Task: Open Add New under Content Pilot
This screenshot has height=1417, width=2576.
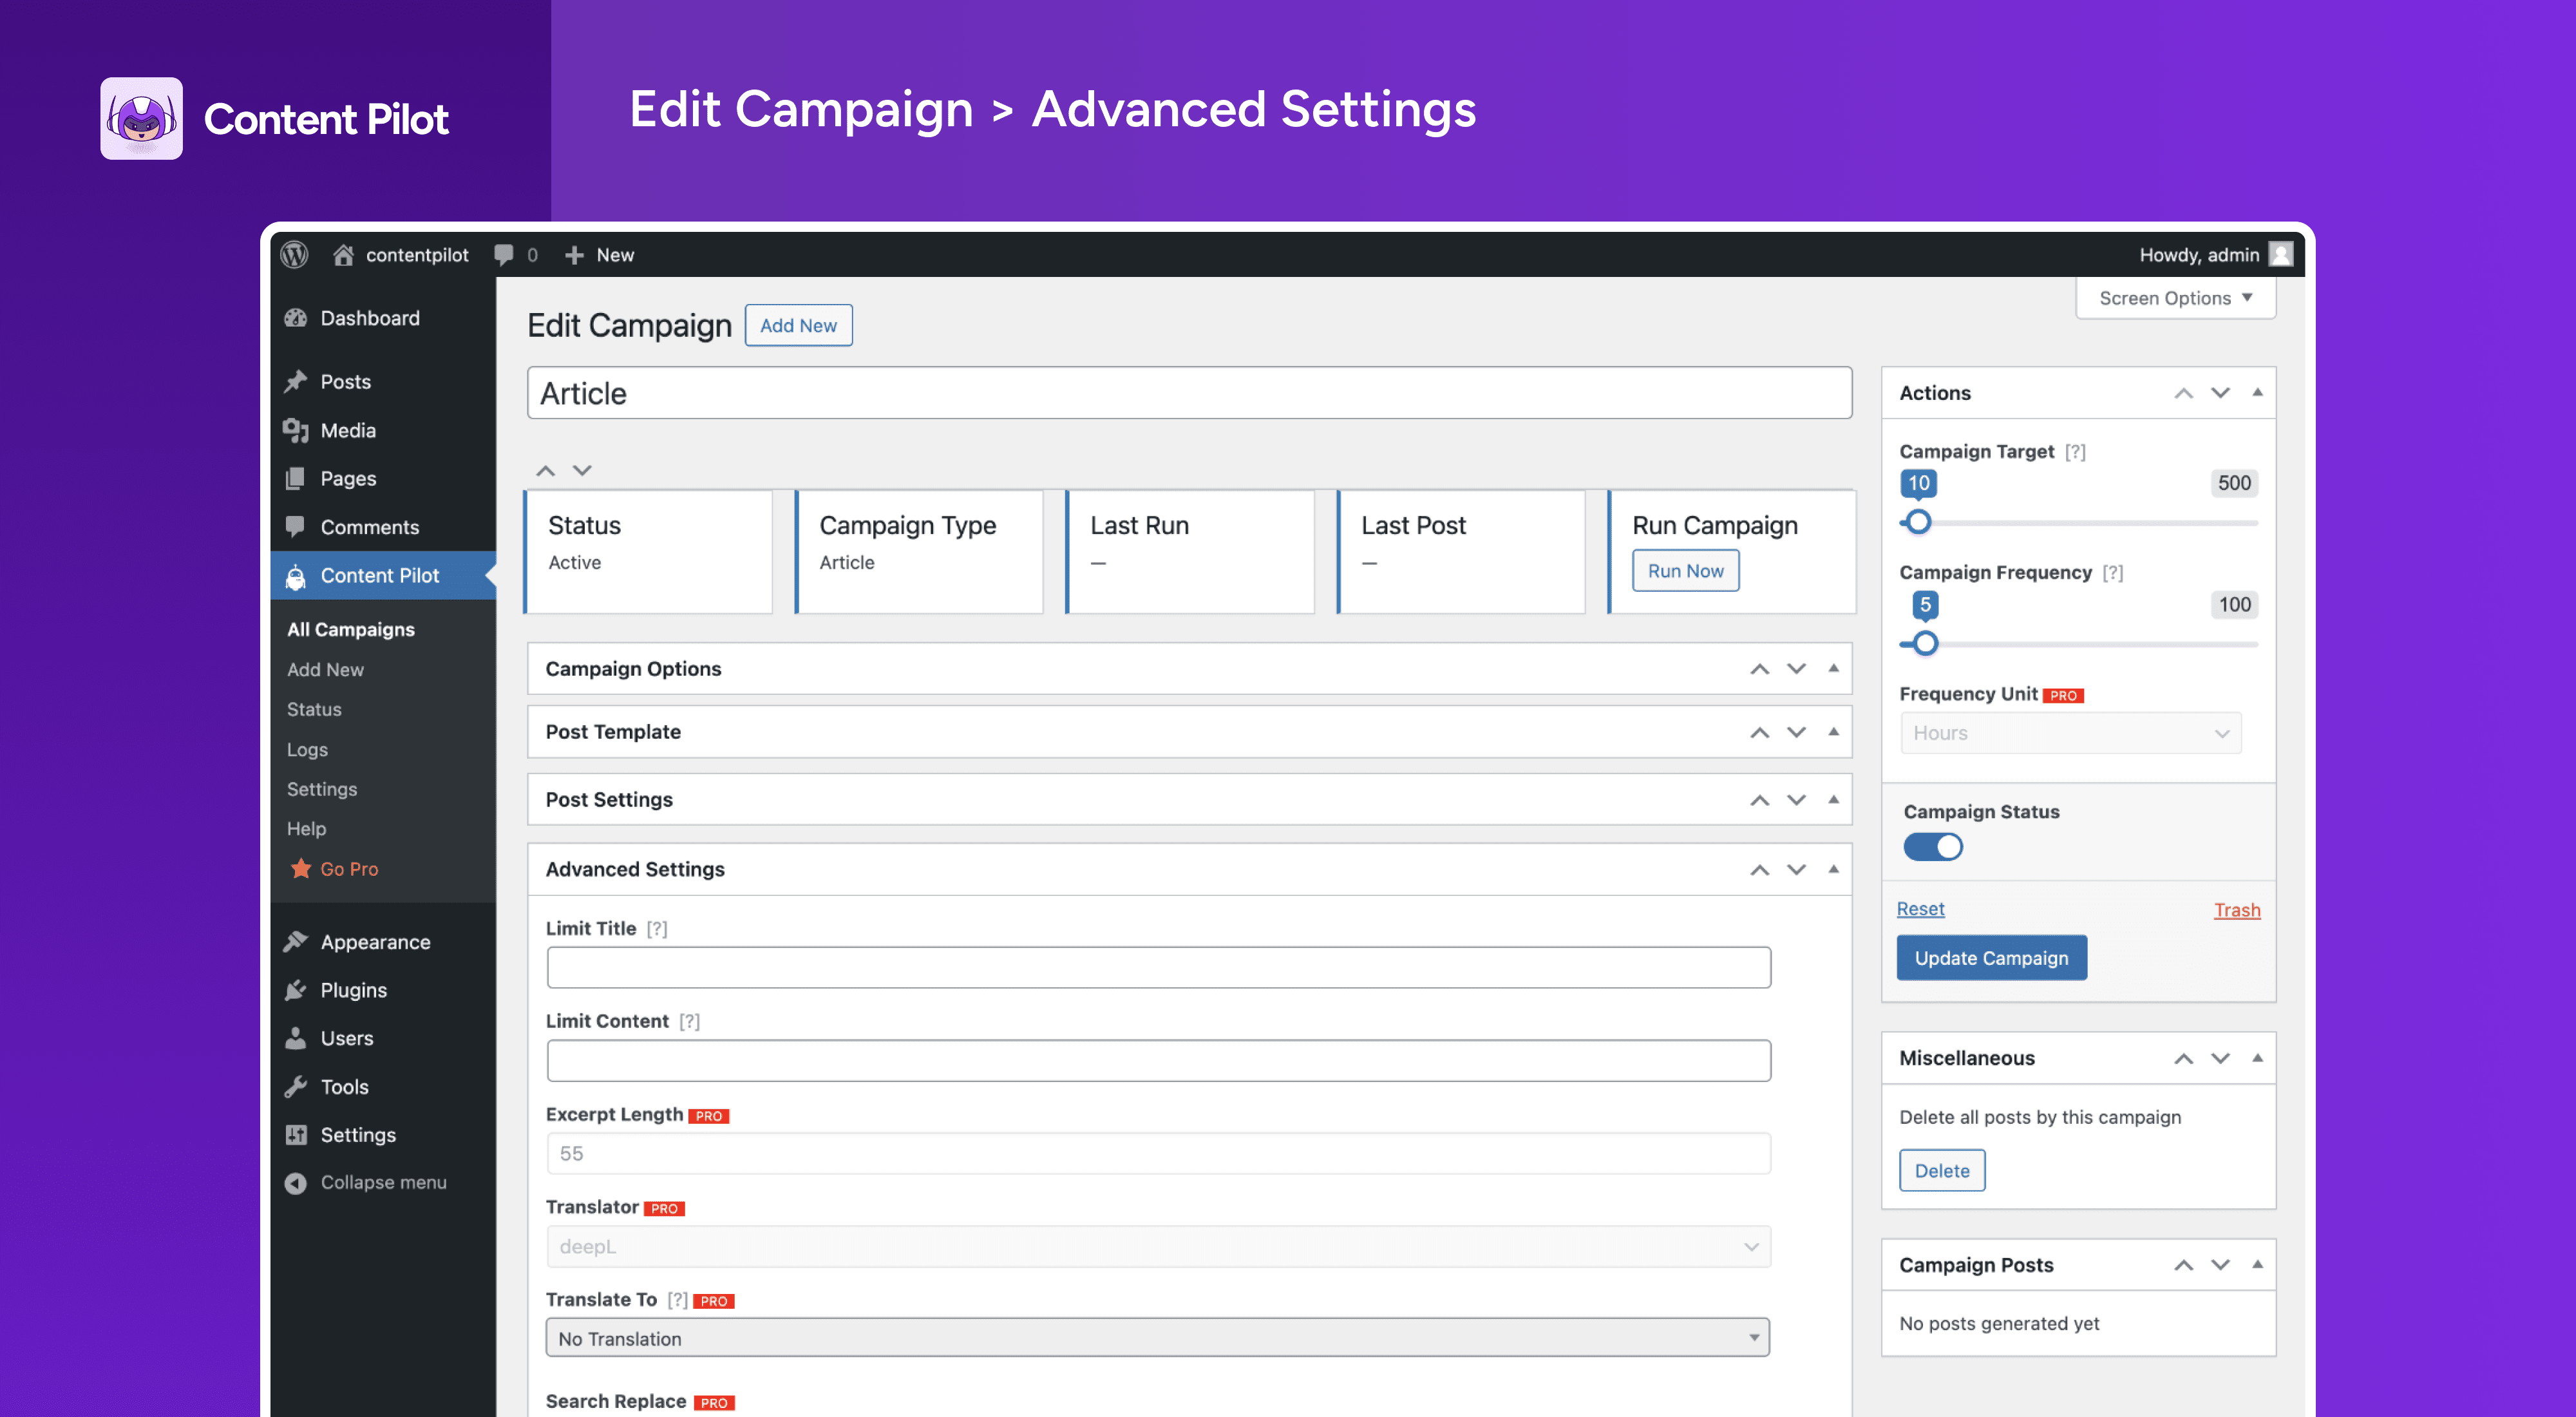Action: coord(325,669)
